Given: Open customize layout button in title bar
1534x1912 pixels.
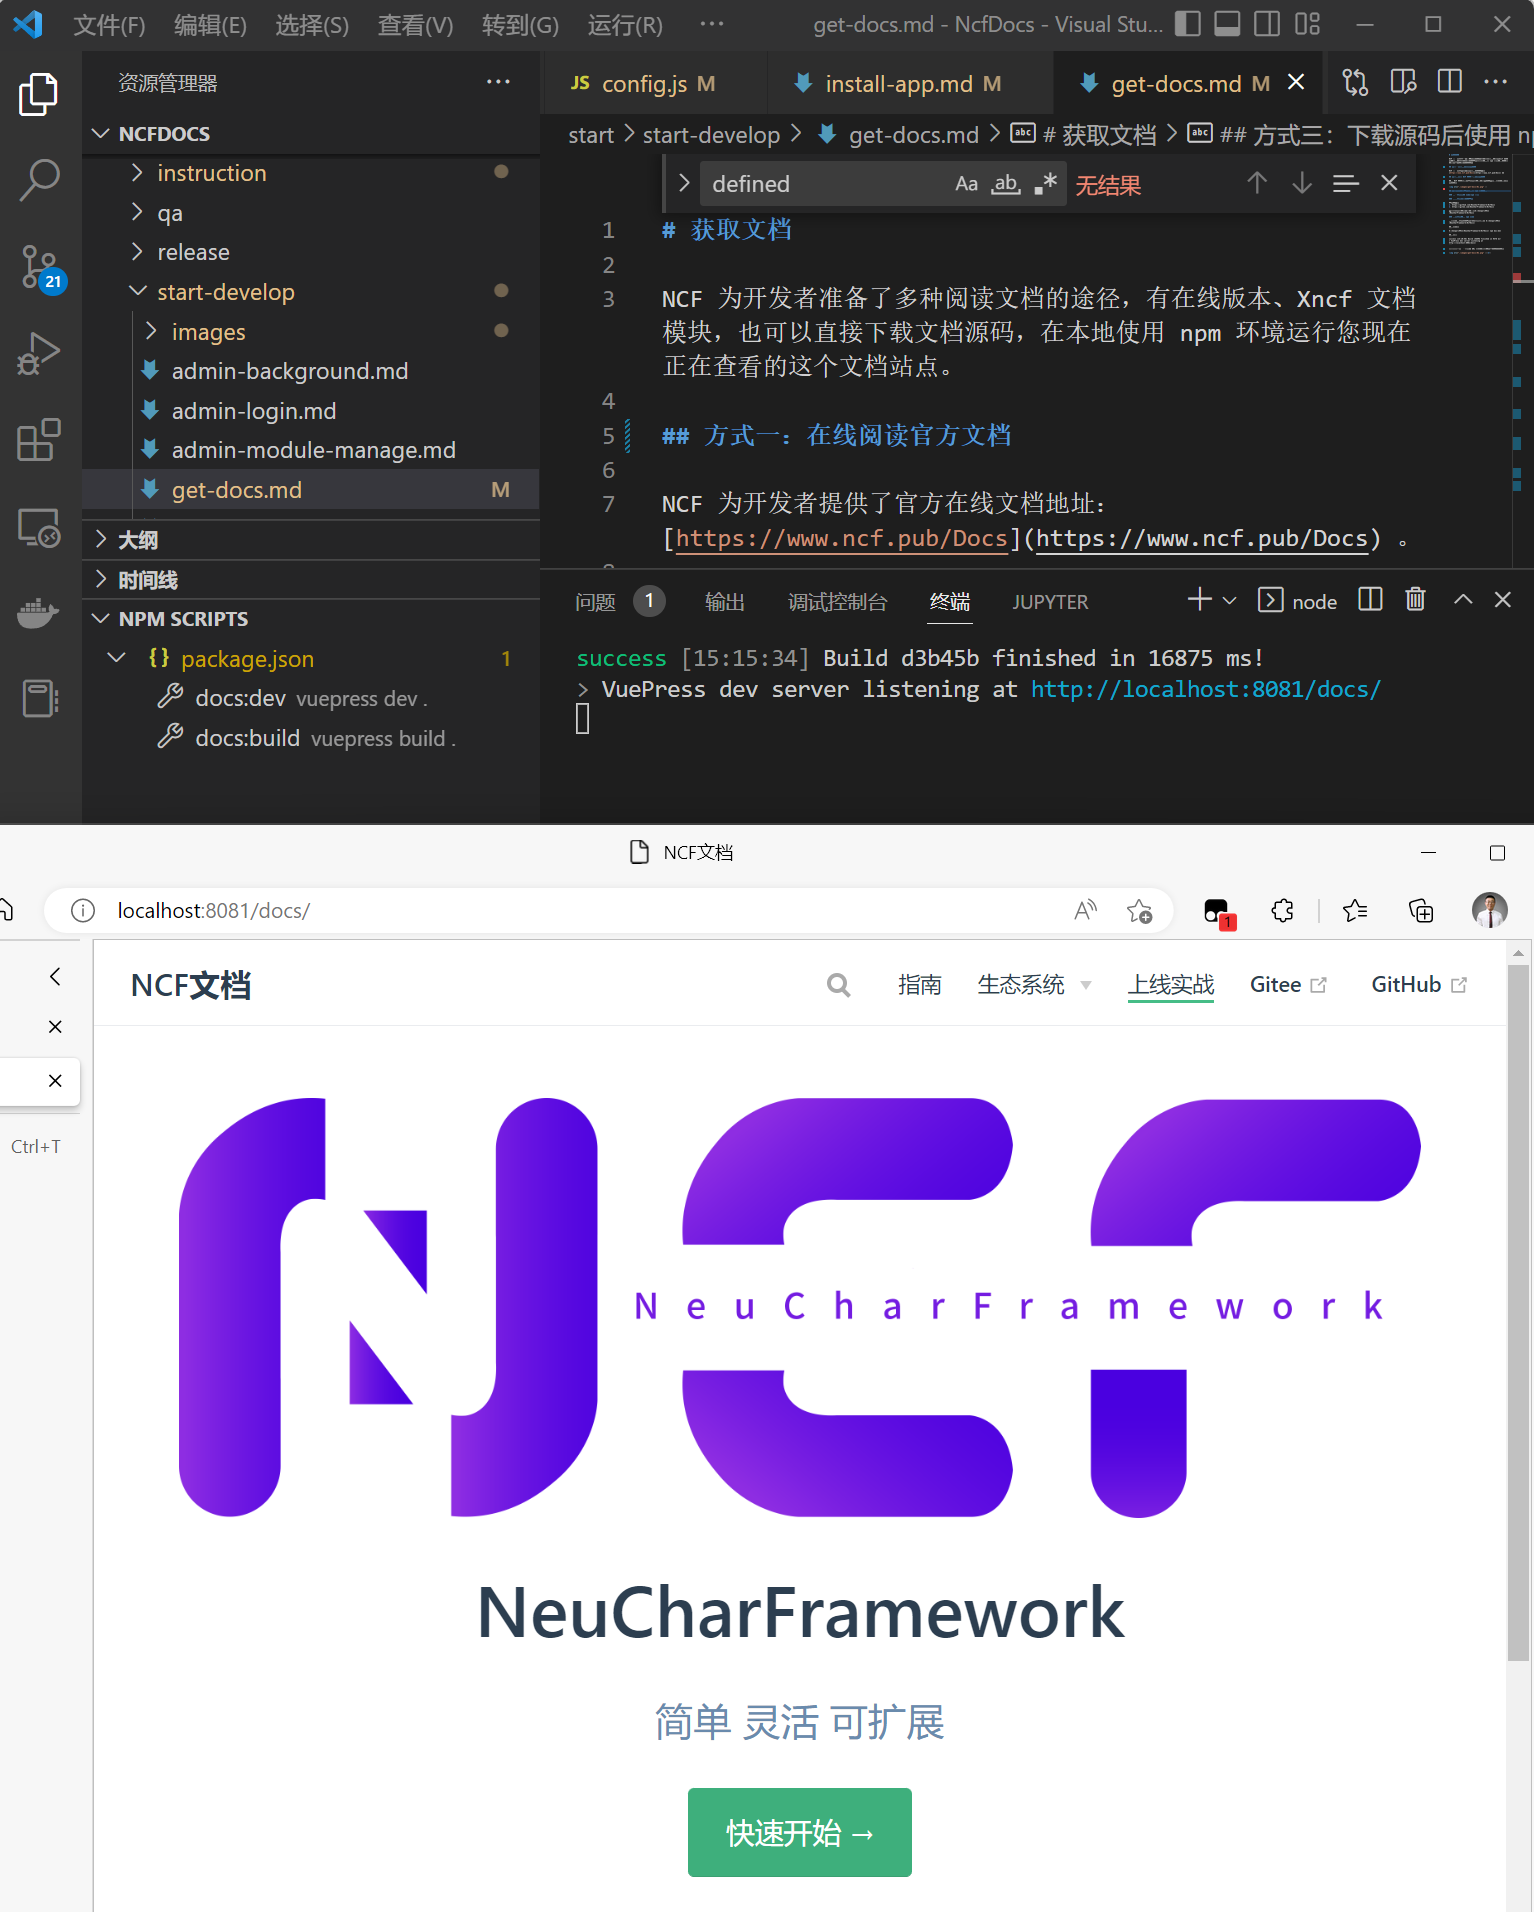Looking at the screenshot, I should (1307, 24).
